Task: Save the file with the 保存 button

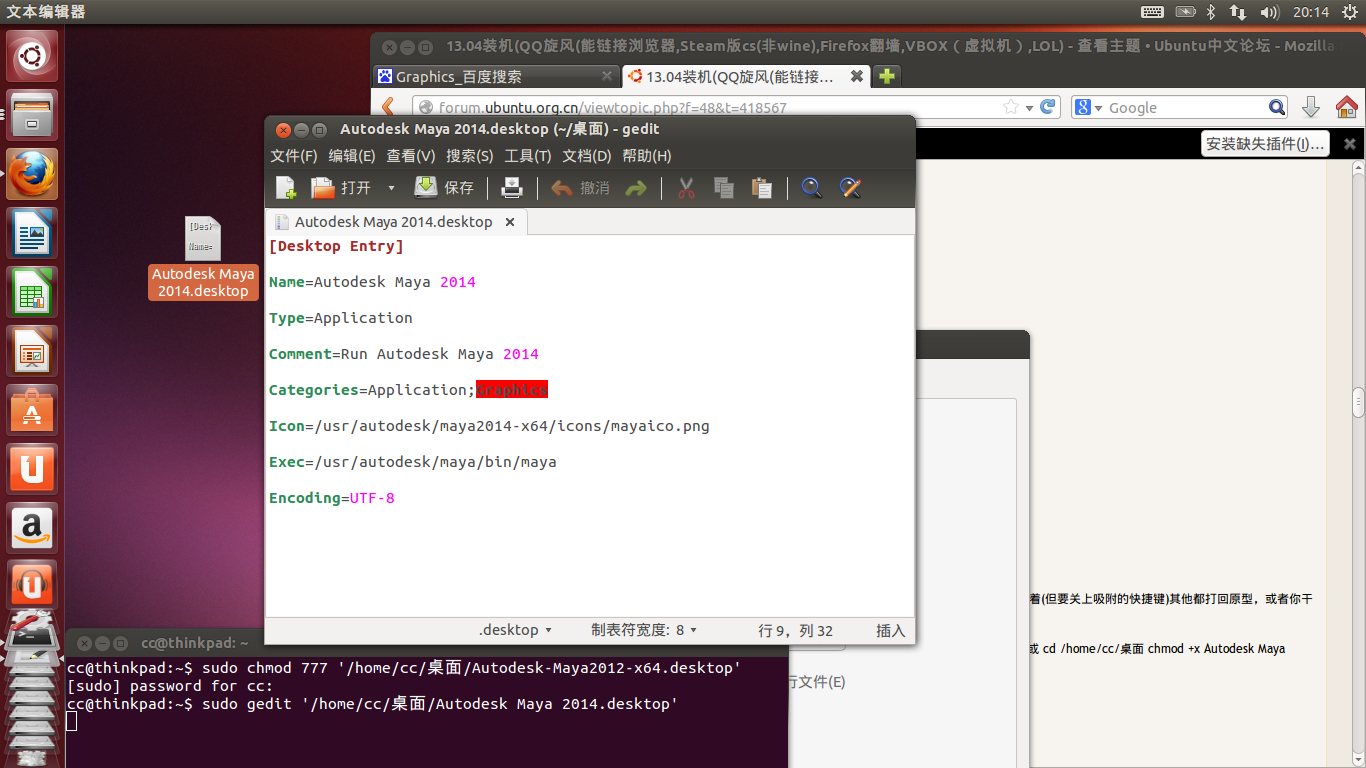Action: click(444, 187)
